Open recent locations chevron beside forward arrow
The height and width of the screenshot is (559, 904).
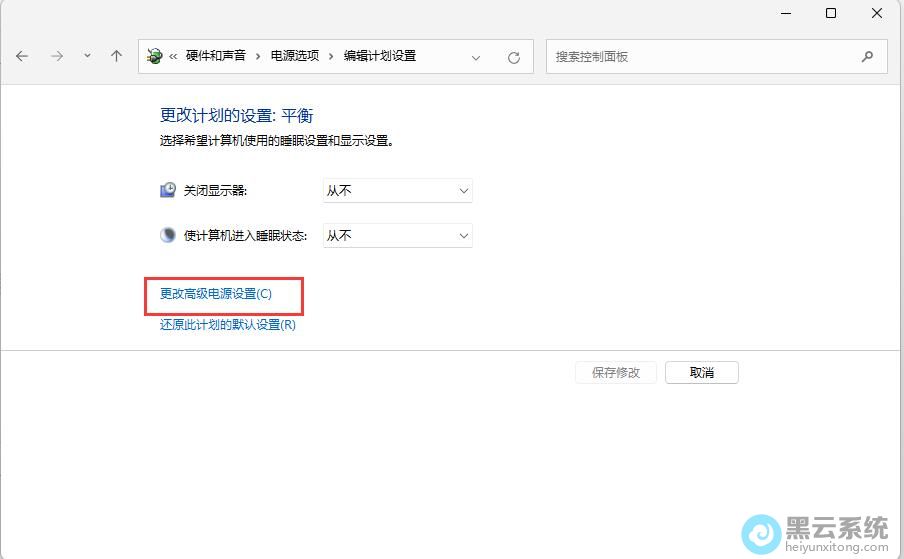point(87,57)
